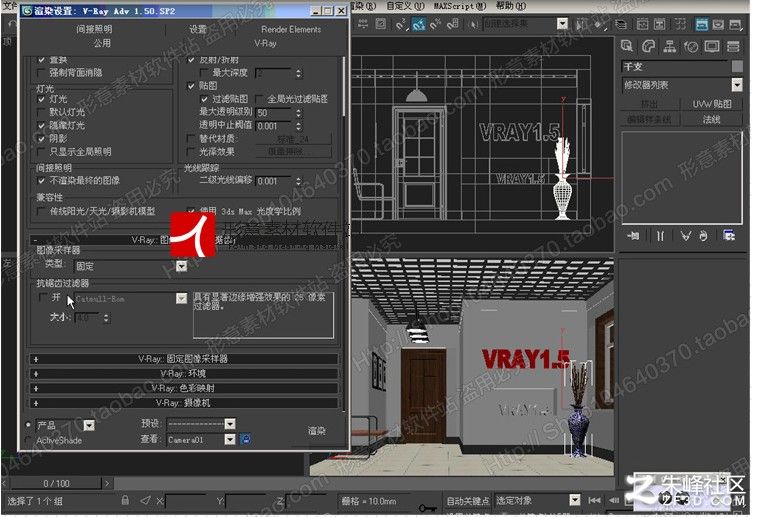This screenshot has height=517, width=758.
Task: Open the layer manager icon
Action: coord(621,24)
